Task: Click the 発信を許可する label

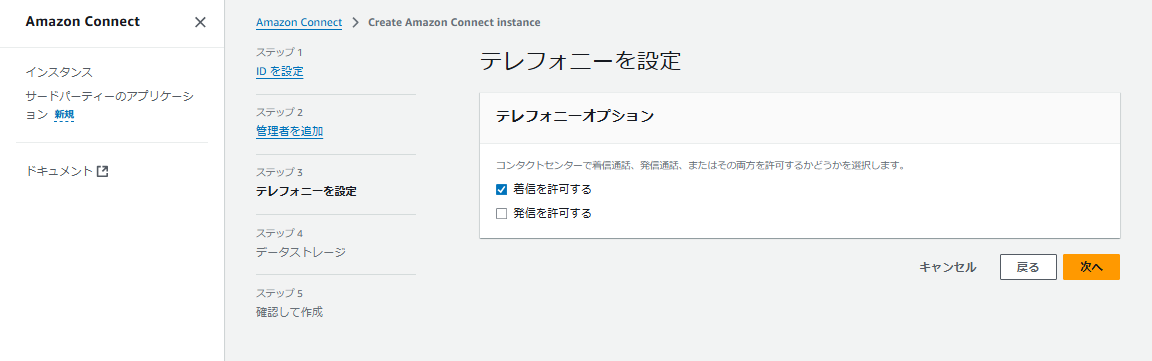Action: [552, 214]
